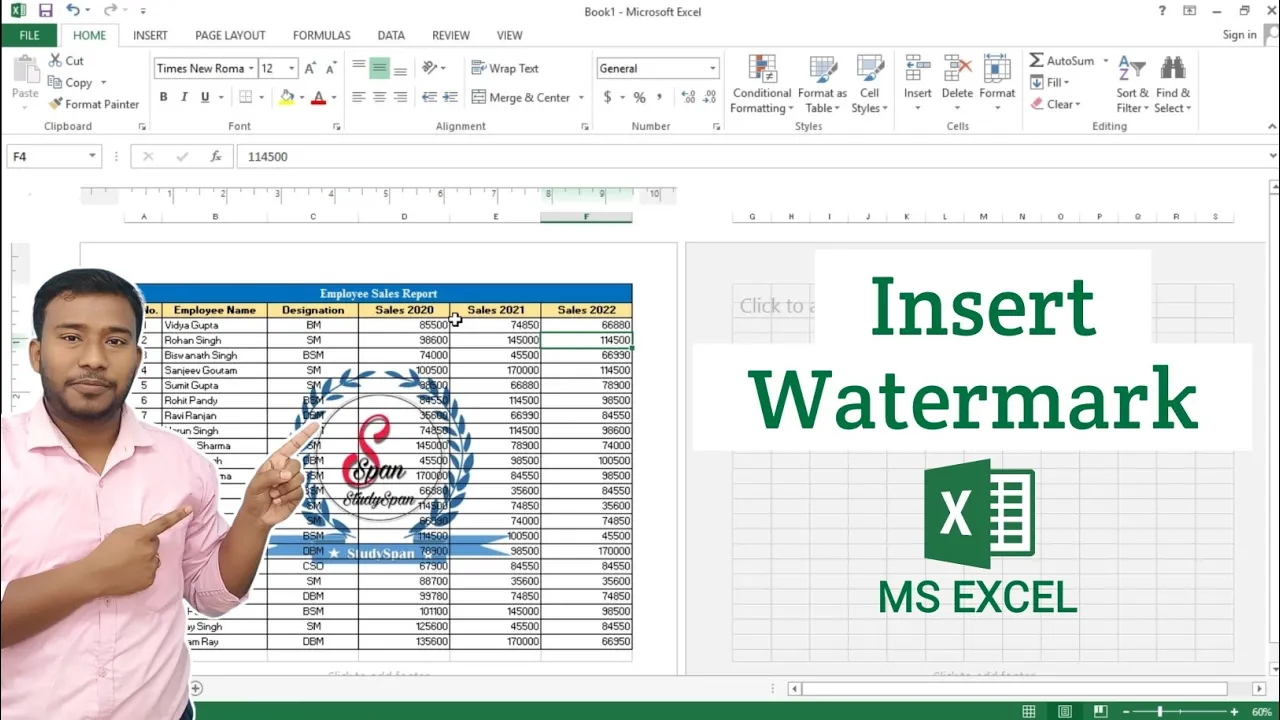Apply the fill color bucket
This screenshot has height=720, width=1280.
287,97
